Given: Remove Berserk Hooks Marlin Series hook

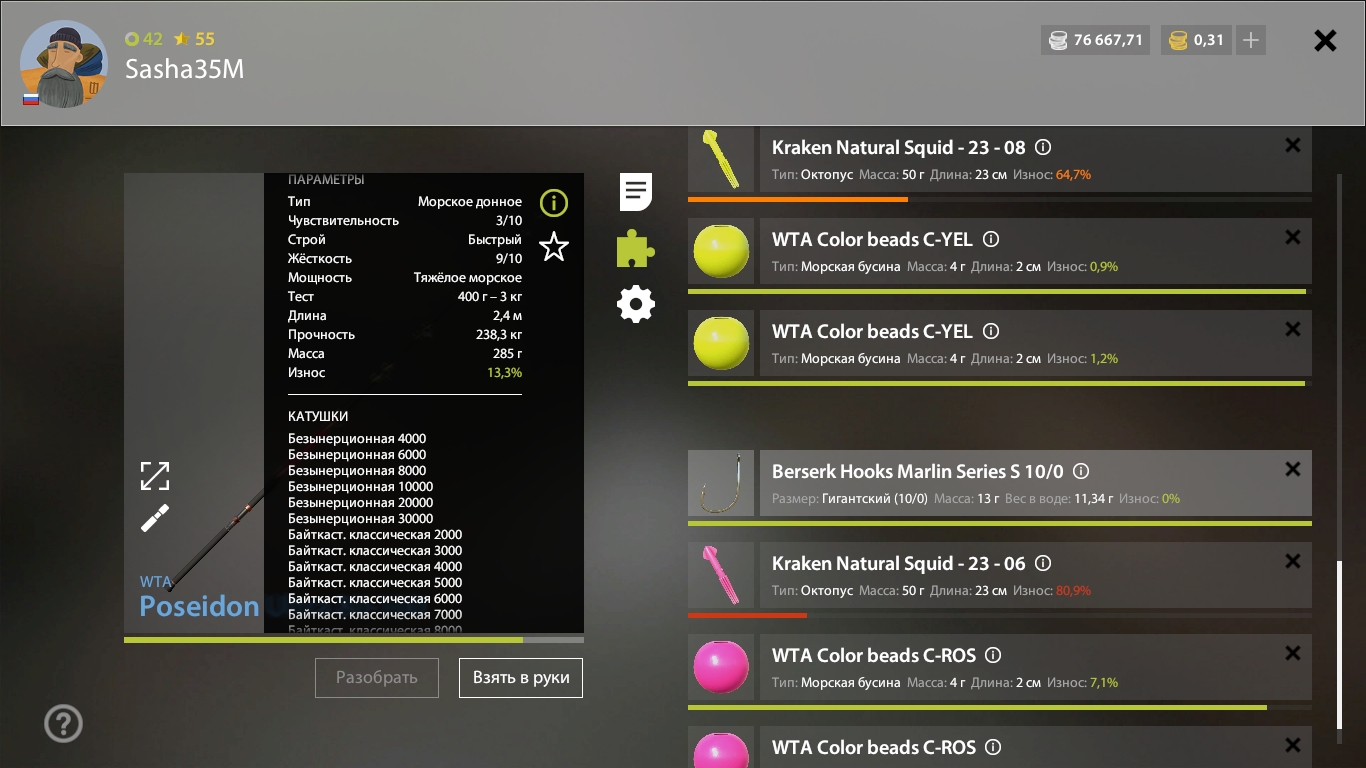Looking at the screenshot, I should click(x=1292, y=470).
